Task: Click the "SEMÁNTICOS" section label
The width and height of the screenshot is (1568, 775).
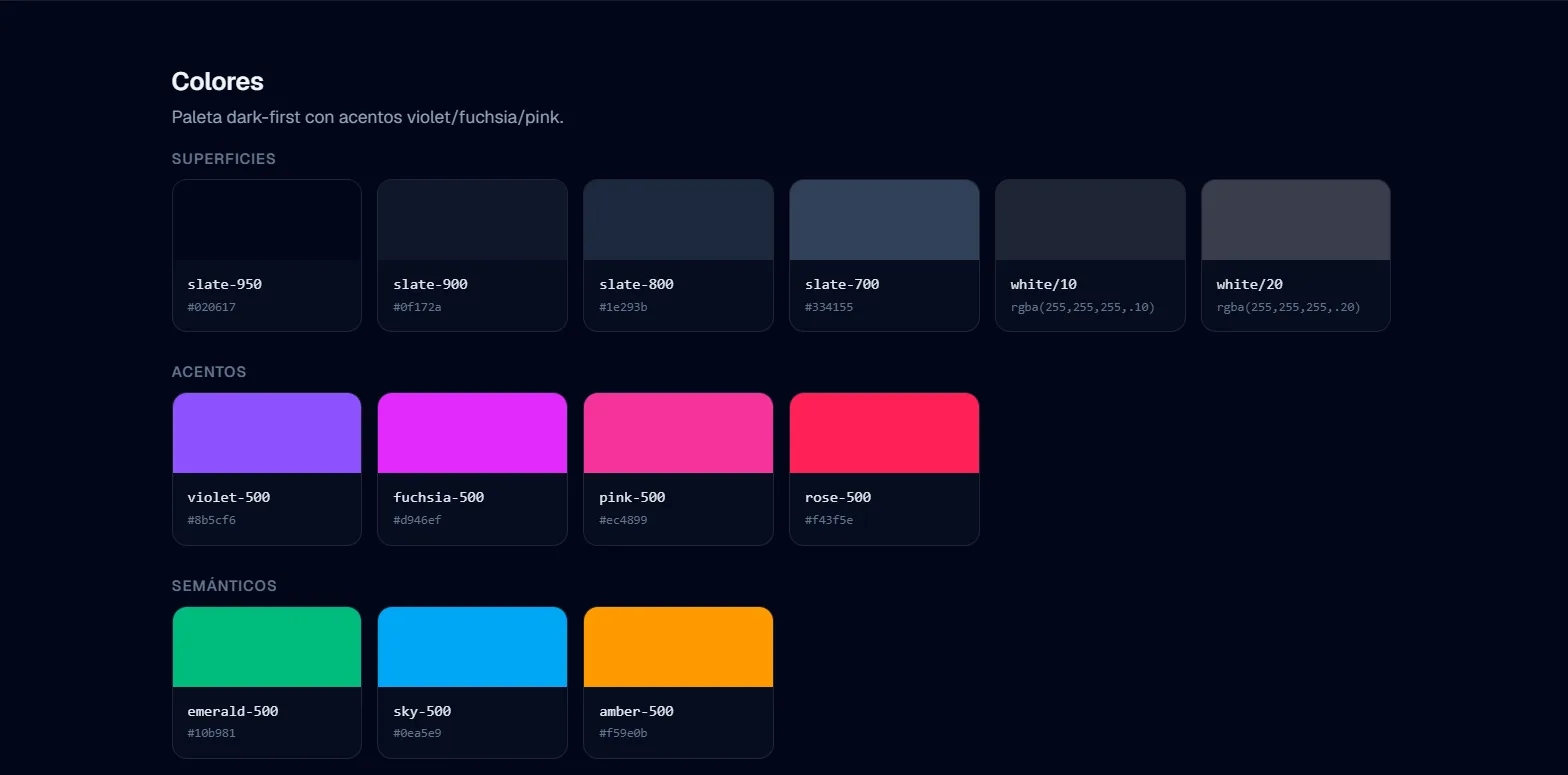Action: tap(224, 585)
